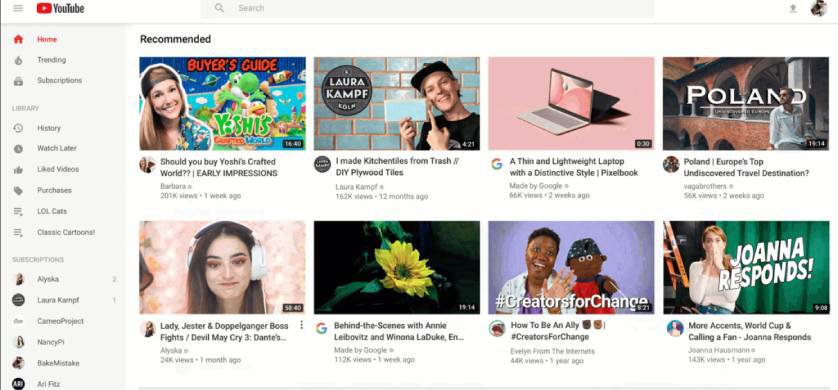Visit Made by Google link under Pixelbook
This screenshot has width=838, height=390.
tap(536, 186)
